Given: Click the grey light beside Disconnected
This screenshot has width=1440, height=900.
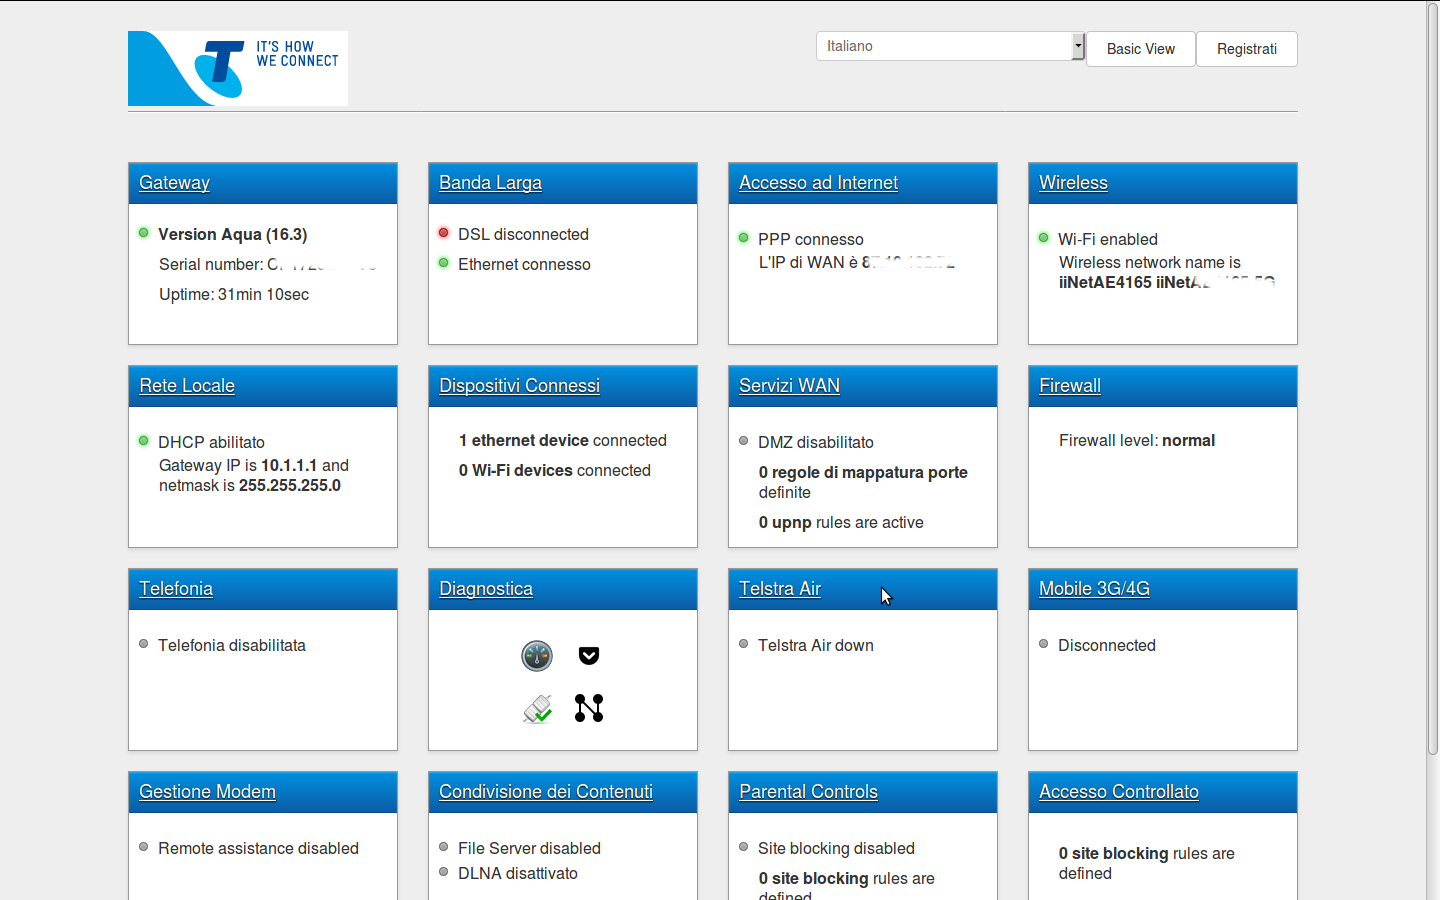Looking at the screenshot, I should (1044, 644).
